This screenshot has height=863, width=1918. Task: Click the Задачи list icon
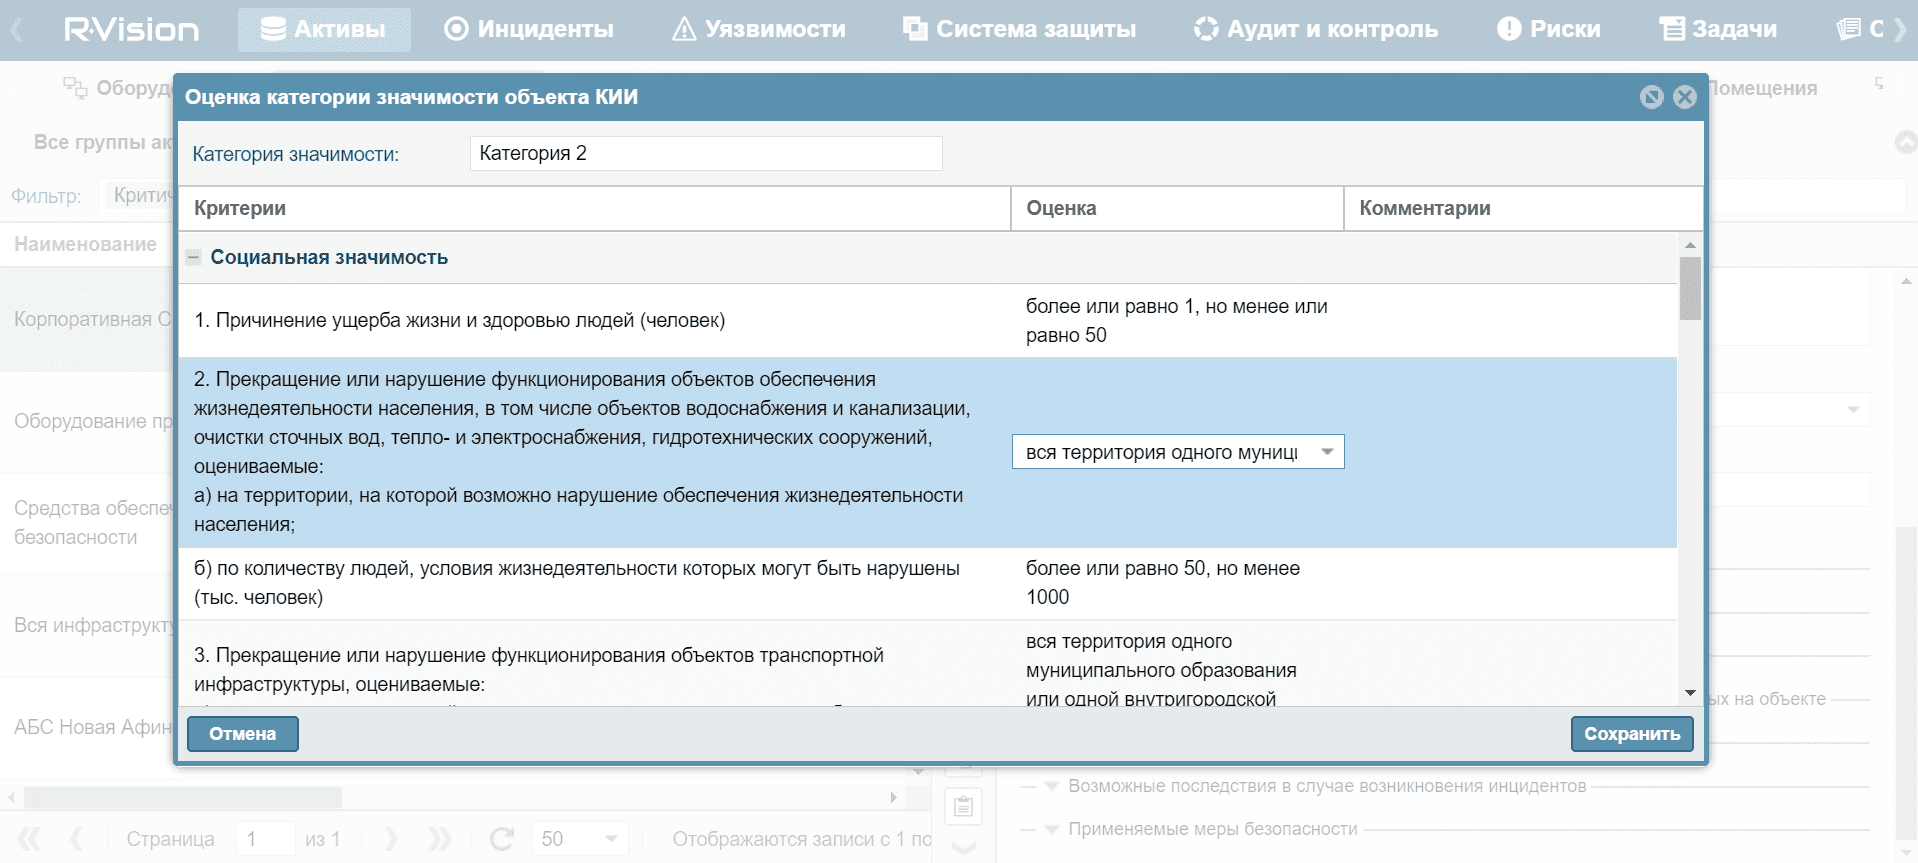click(1671, 29)
